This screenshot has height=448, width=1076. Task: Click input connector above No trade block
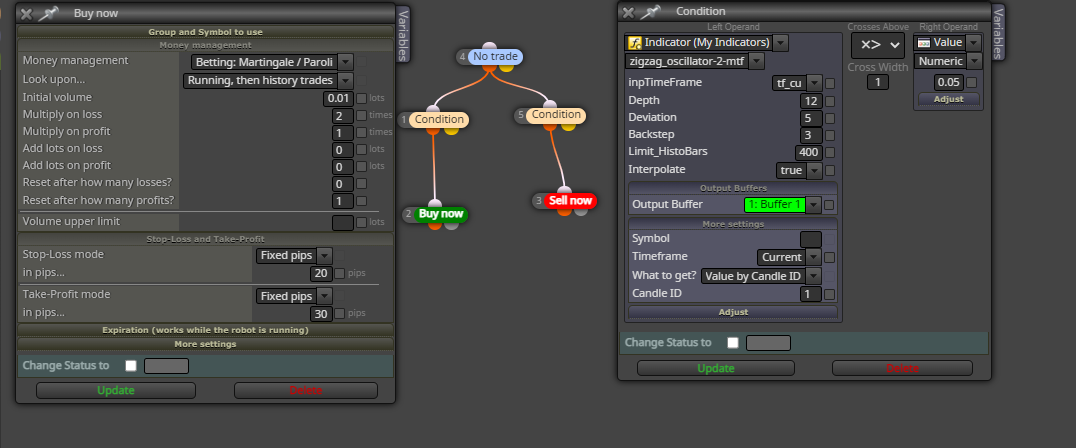489,47
